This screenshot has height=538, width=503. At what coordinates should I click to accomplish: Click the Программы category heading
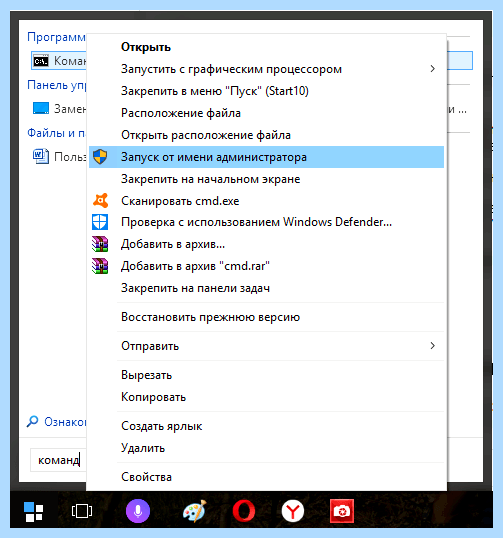point(56,37)
